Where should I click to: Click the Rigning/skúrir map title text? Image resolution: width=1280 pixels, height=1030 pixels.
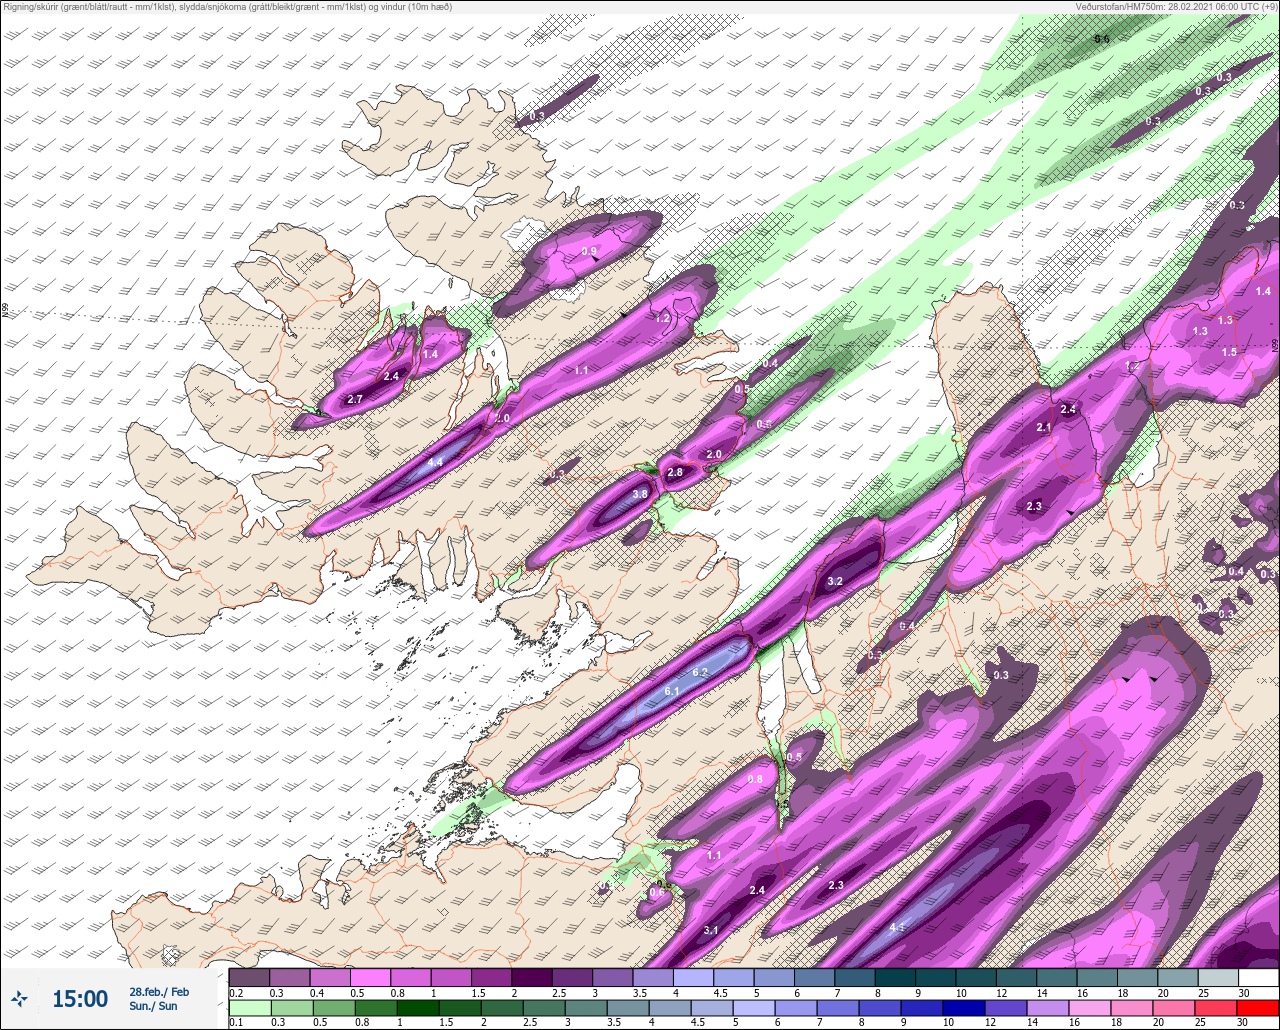(x=228, y=6)
